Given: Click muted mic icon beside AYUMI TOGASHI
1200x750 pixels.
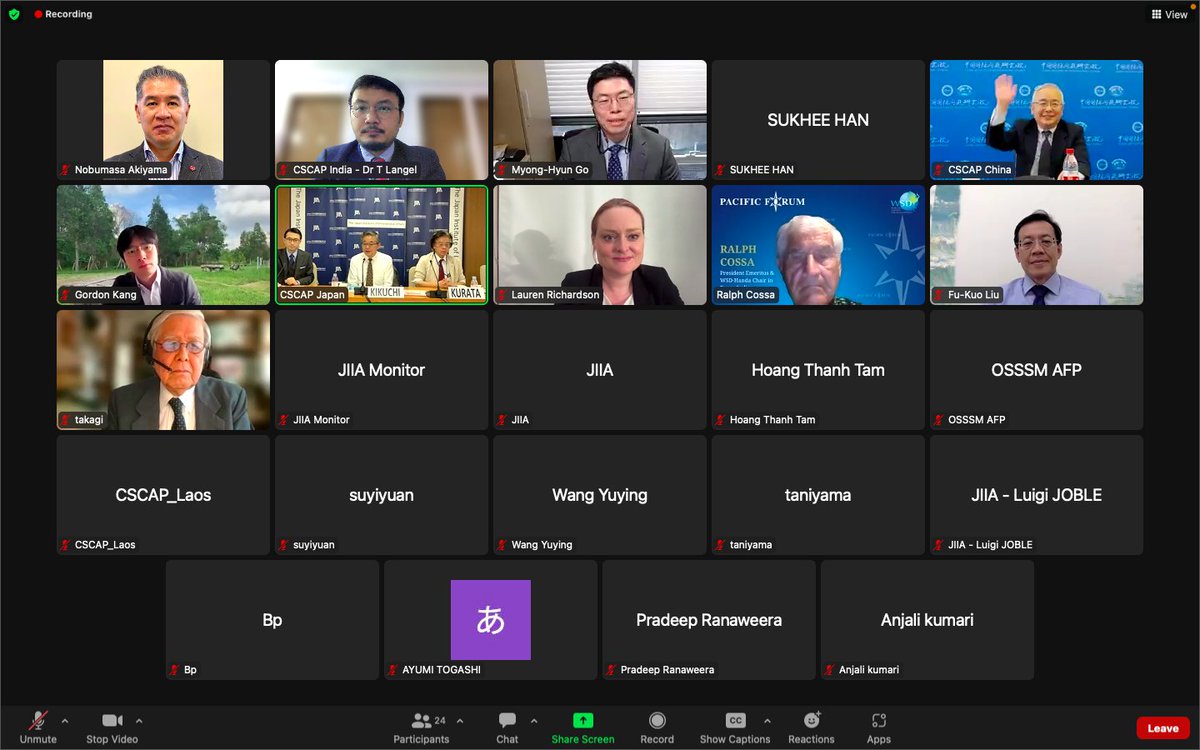Looking at the screenshot, I should 393,670.
